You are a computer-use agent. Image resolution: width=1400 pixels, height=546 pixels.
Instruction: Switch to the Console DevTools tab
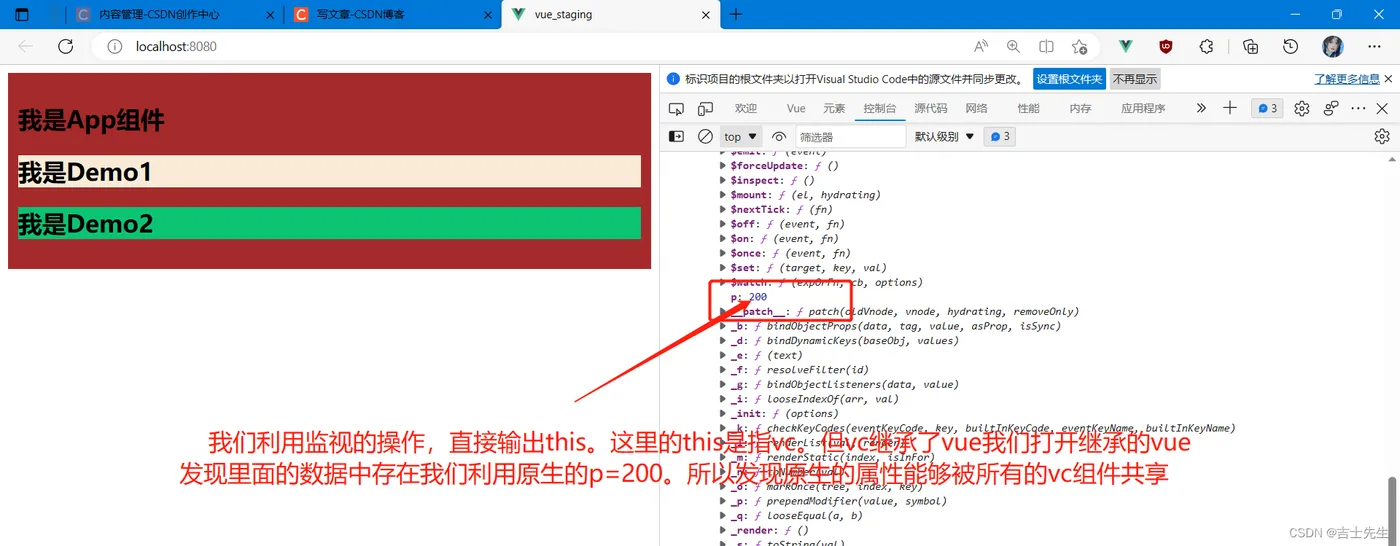click(x=880, y=108)
